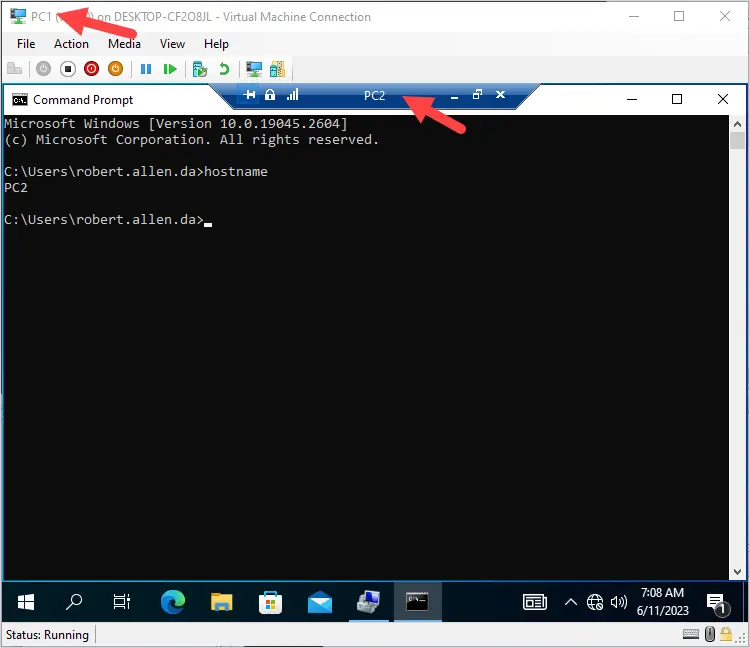Open the Media menu

(x=124, y=44)
